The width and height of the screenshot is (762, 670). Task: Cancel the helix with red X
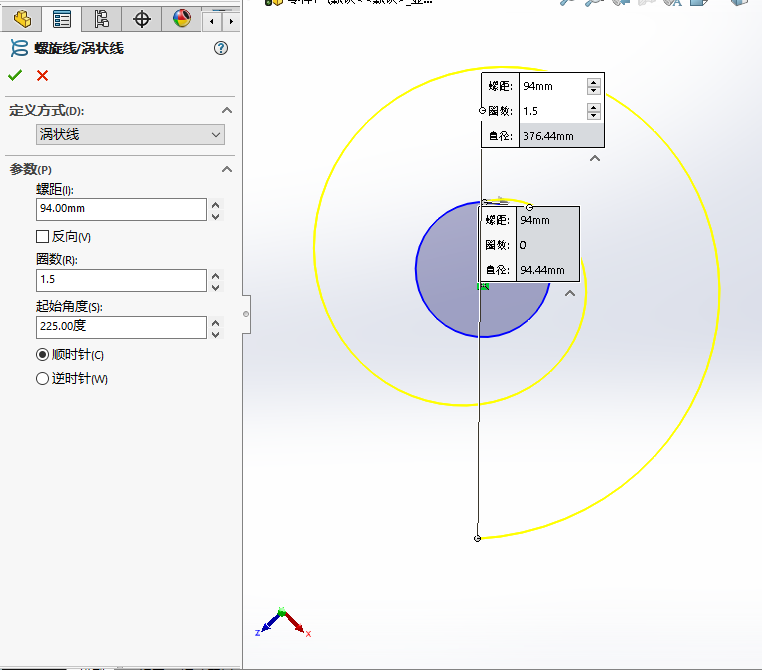pos(42,75)
